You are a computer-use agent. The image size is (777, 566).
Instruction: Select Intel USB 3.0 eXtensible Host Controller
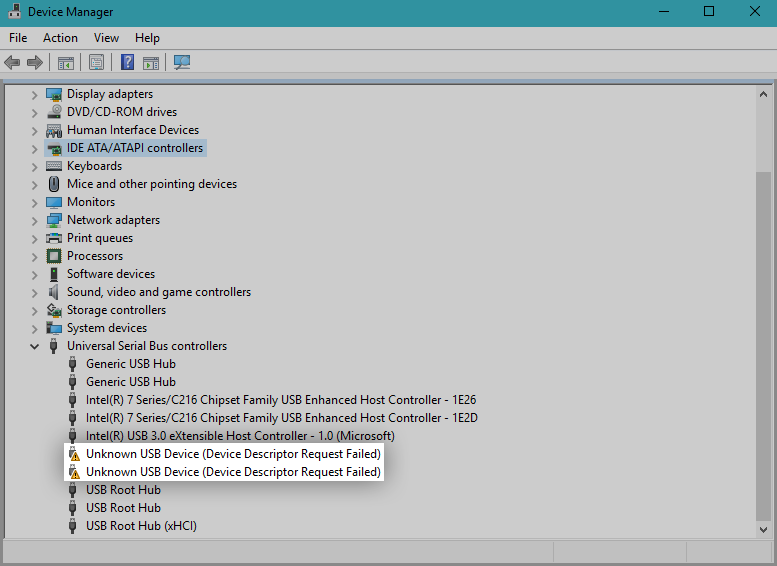240,436
